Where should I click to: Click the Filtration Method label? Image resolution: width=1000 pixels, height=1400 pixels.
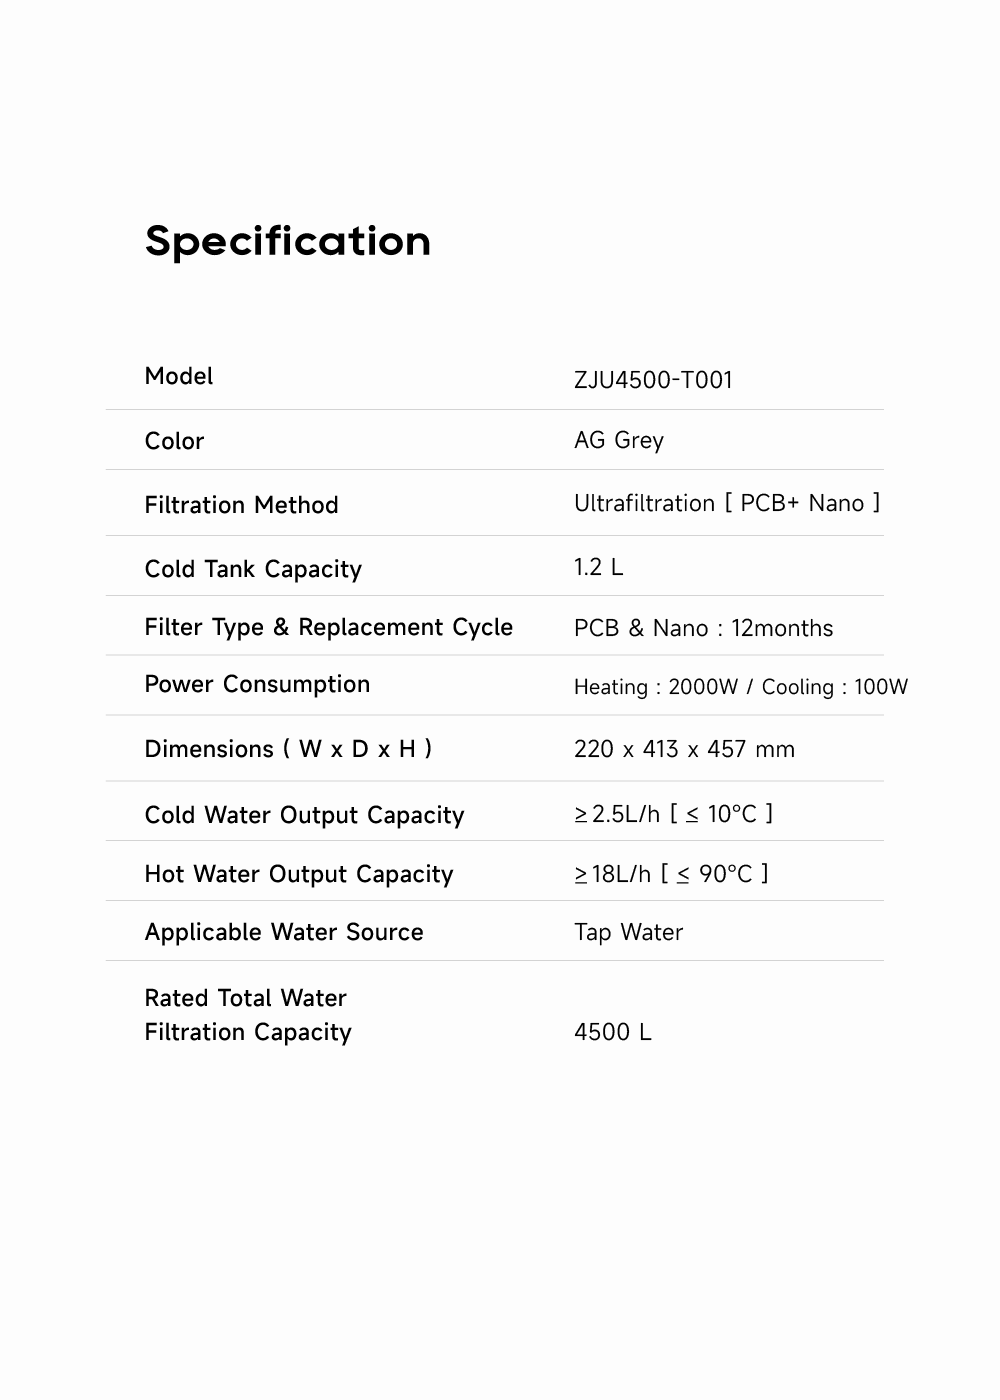241,505
